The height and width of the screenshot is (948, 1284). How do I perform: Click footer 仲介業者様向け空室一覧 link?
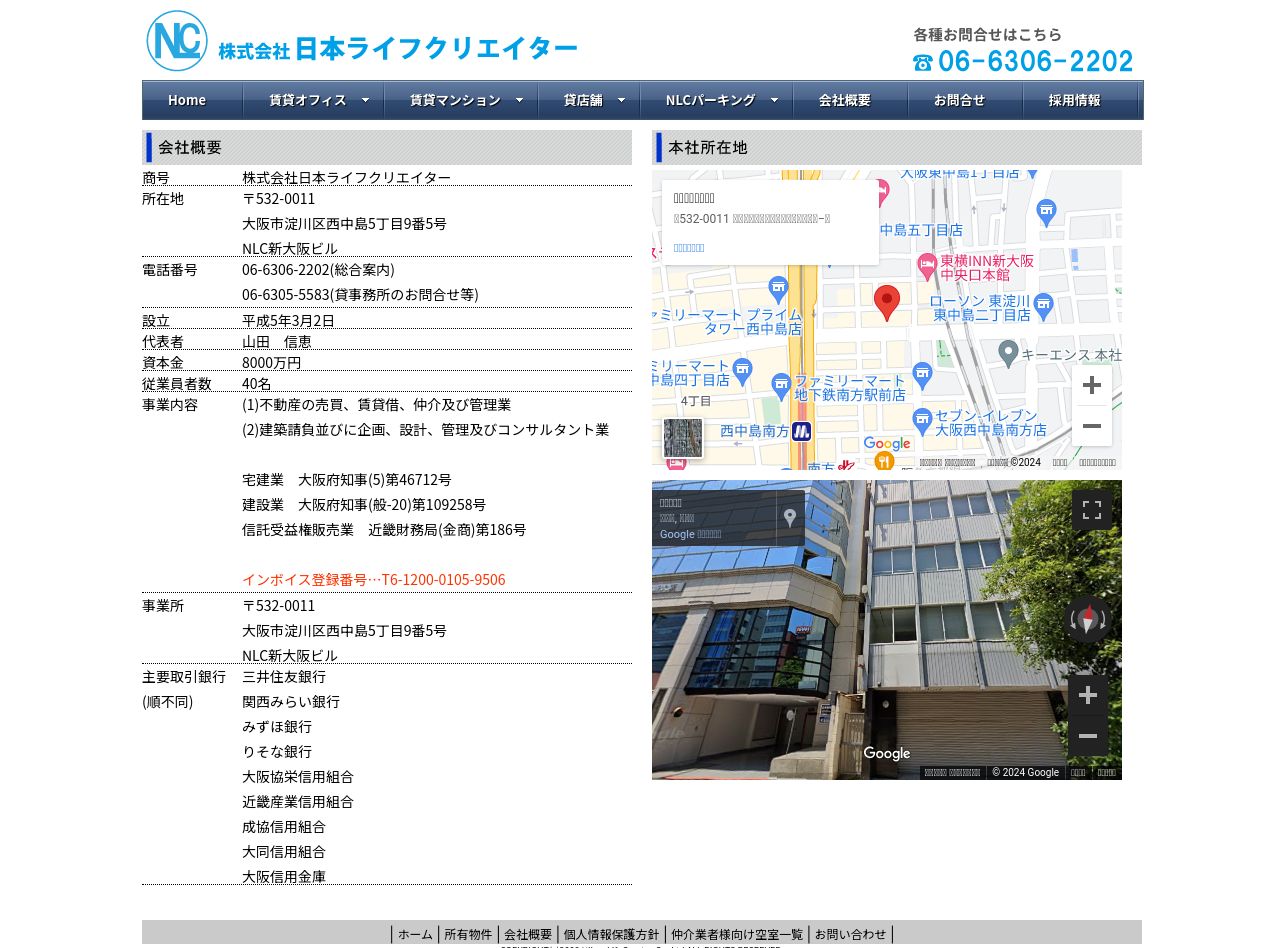[x=737, y=934]
